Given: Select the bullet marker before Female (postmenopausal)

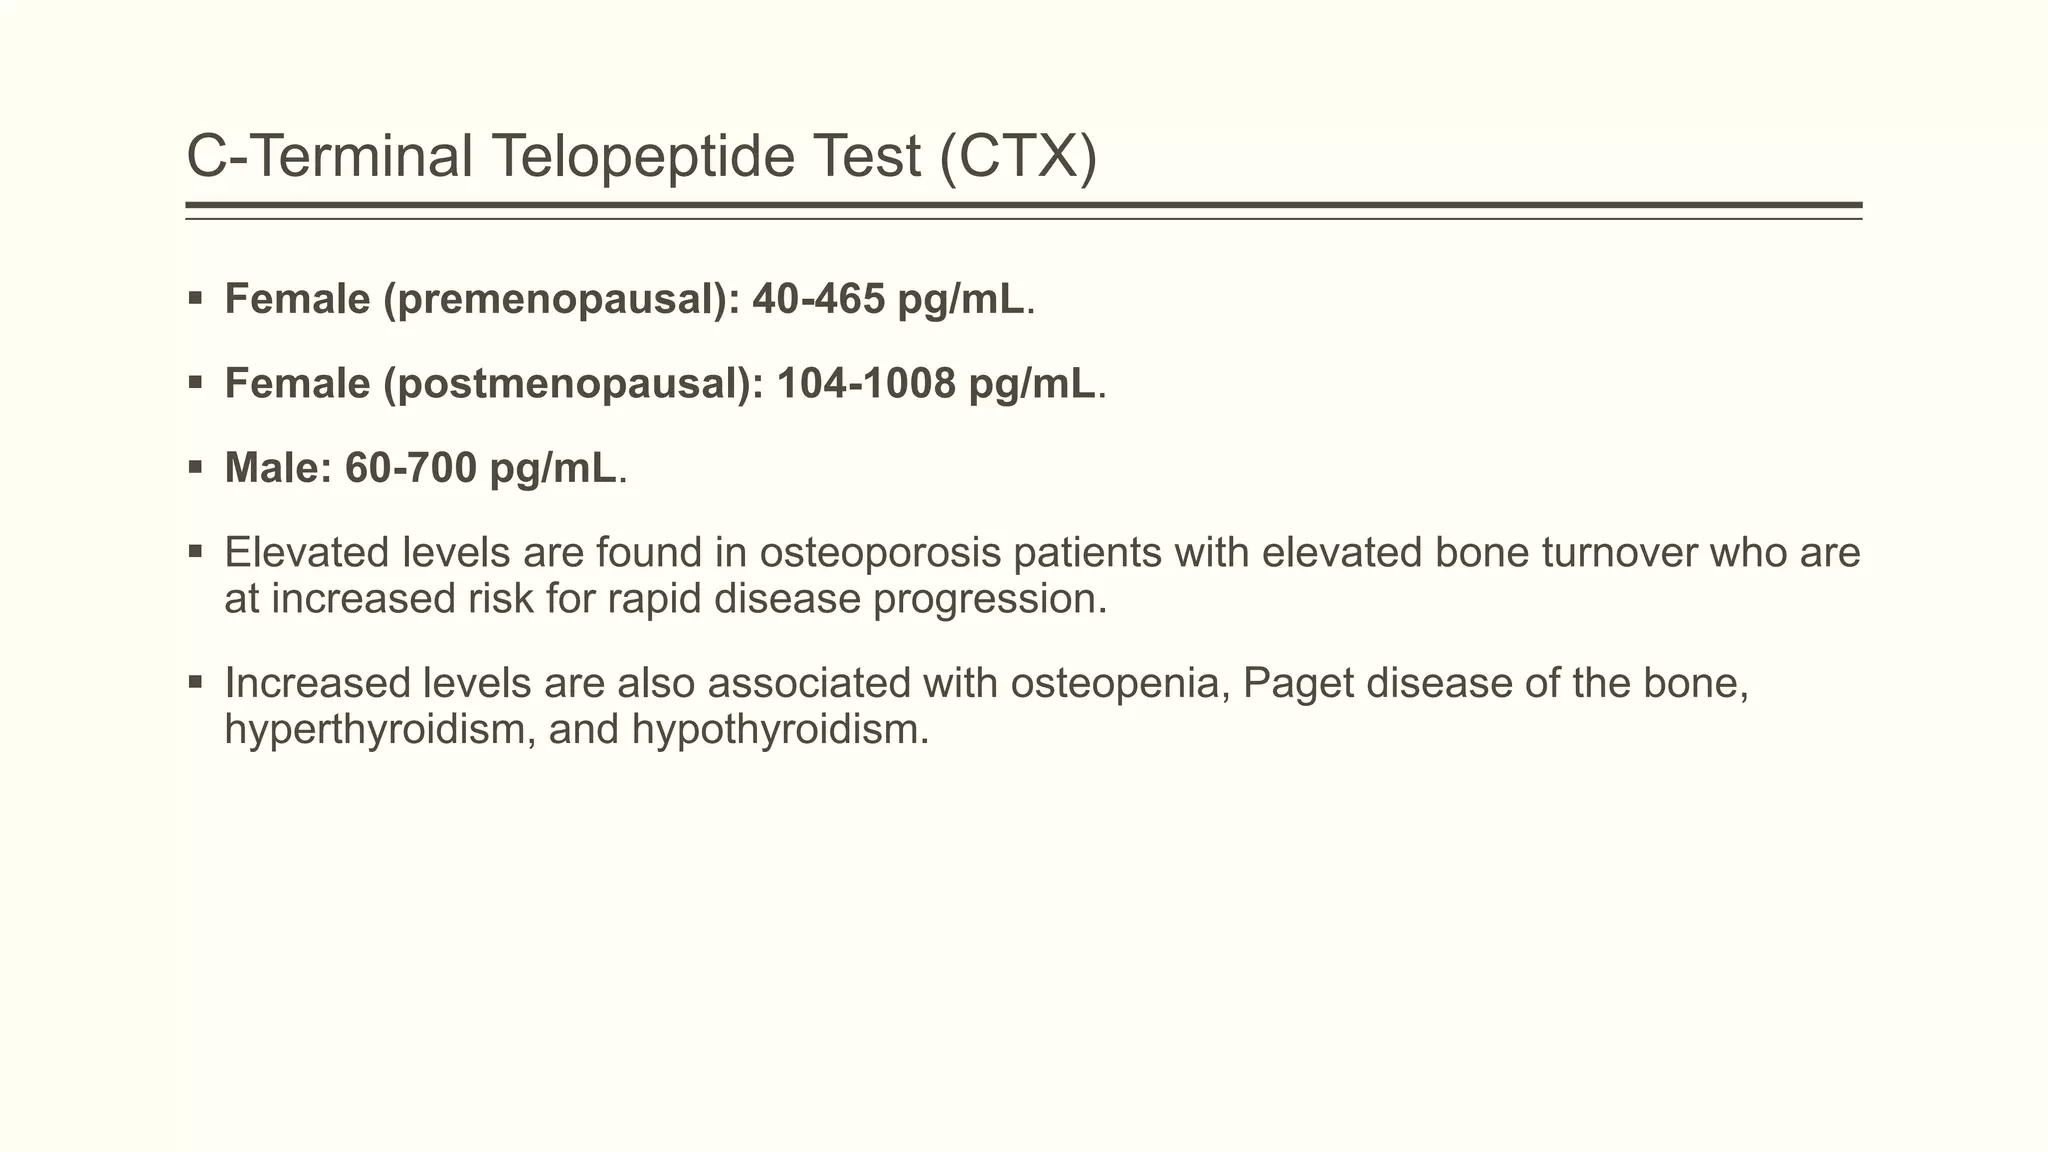Looking at the screenshot, I should (x=195, y=381).
